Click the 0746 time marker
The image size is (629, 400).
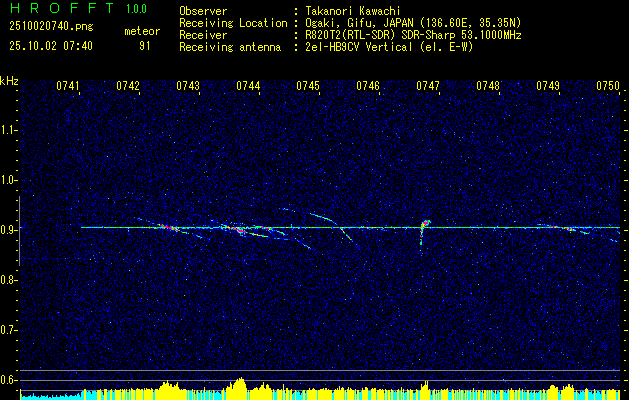tap(368, 86)
